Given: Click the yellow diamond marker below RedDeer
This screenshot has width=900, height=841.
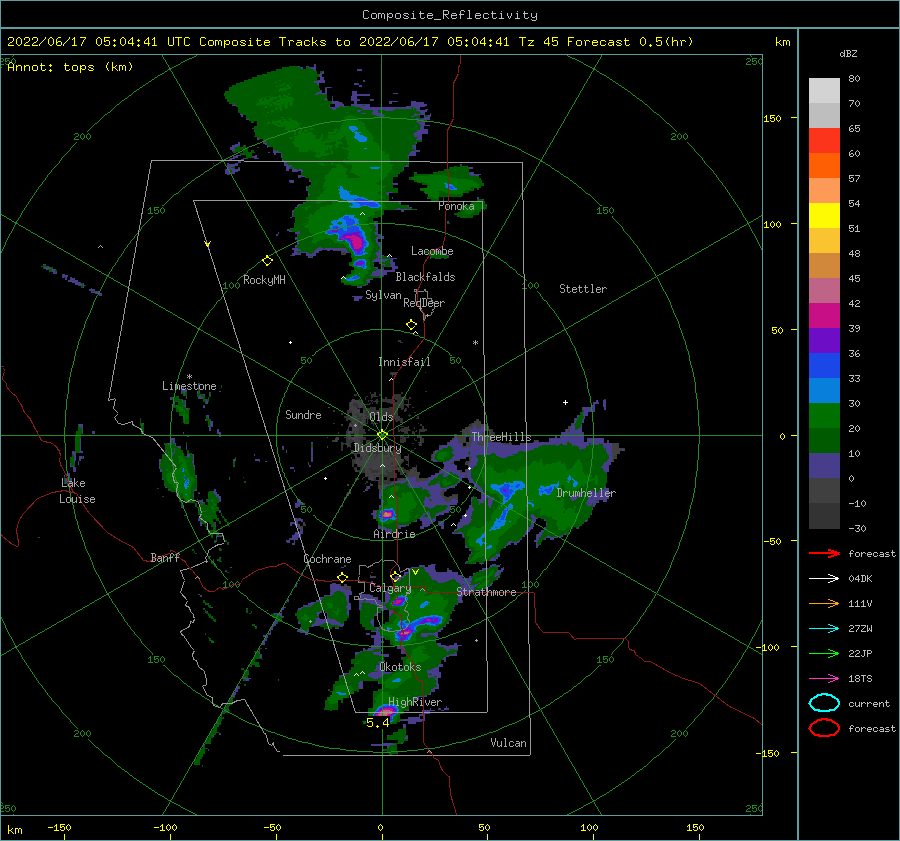Looking at the screenshot, I should click(411, 325).
